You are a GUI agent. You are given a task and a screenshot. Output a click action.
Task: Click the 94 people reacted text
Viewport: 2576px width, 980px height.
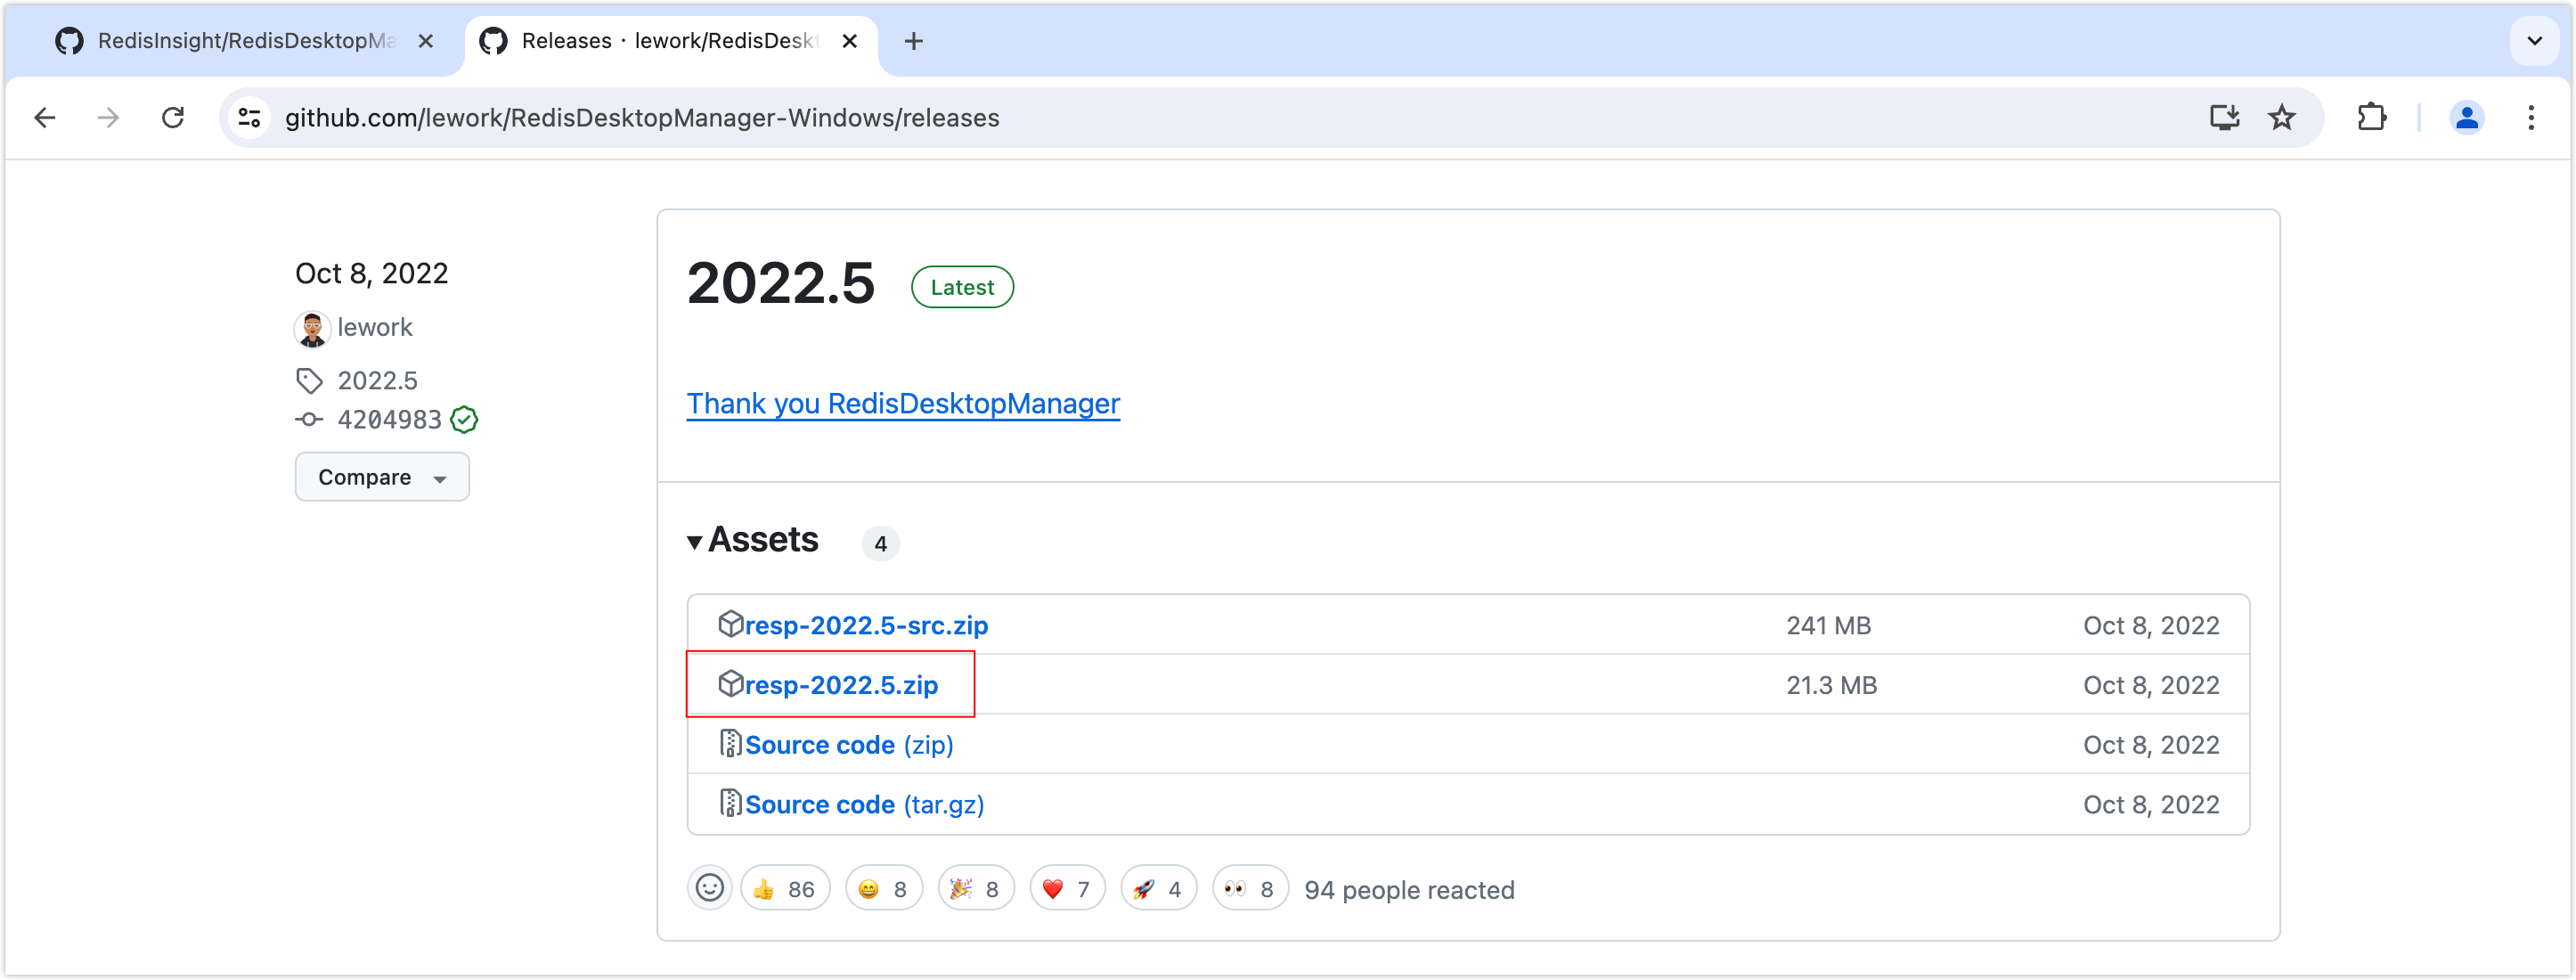[x=1409, y=890]
